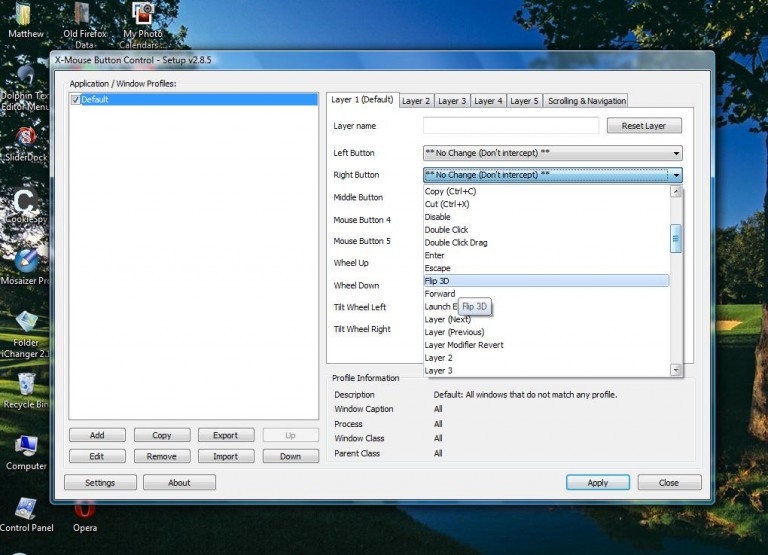
Task: Click the Close button at bottom right
Action: (x=669, y=483)
